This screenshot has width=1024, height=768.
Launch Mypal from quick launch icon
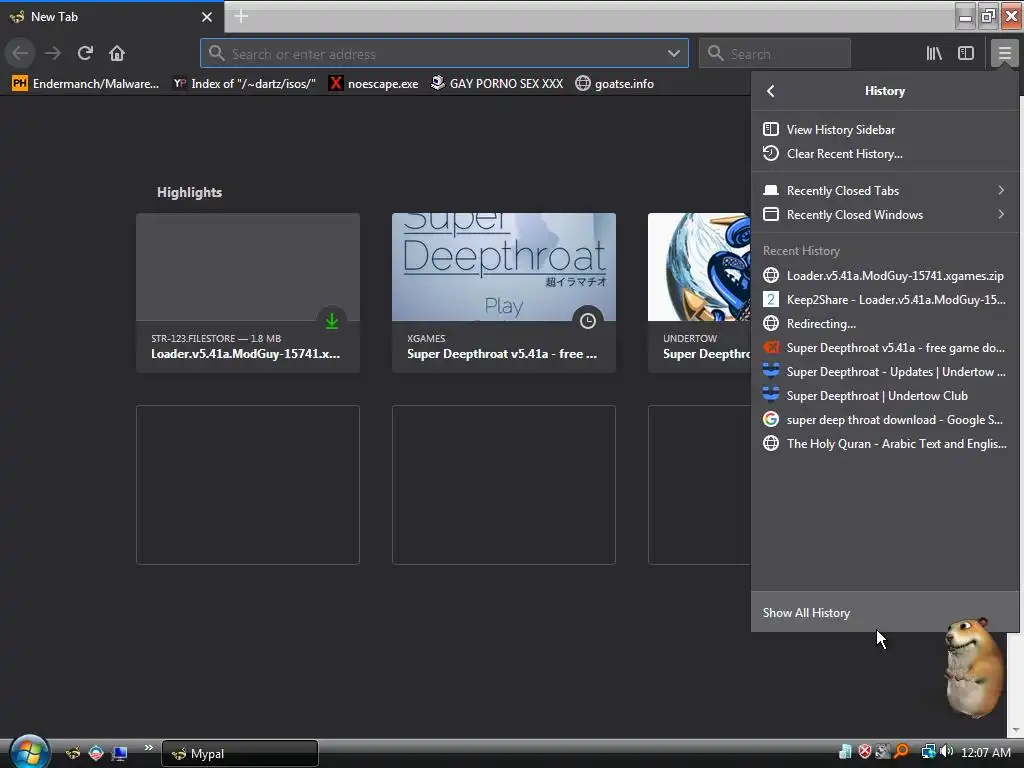[72, 754]
